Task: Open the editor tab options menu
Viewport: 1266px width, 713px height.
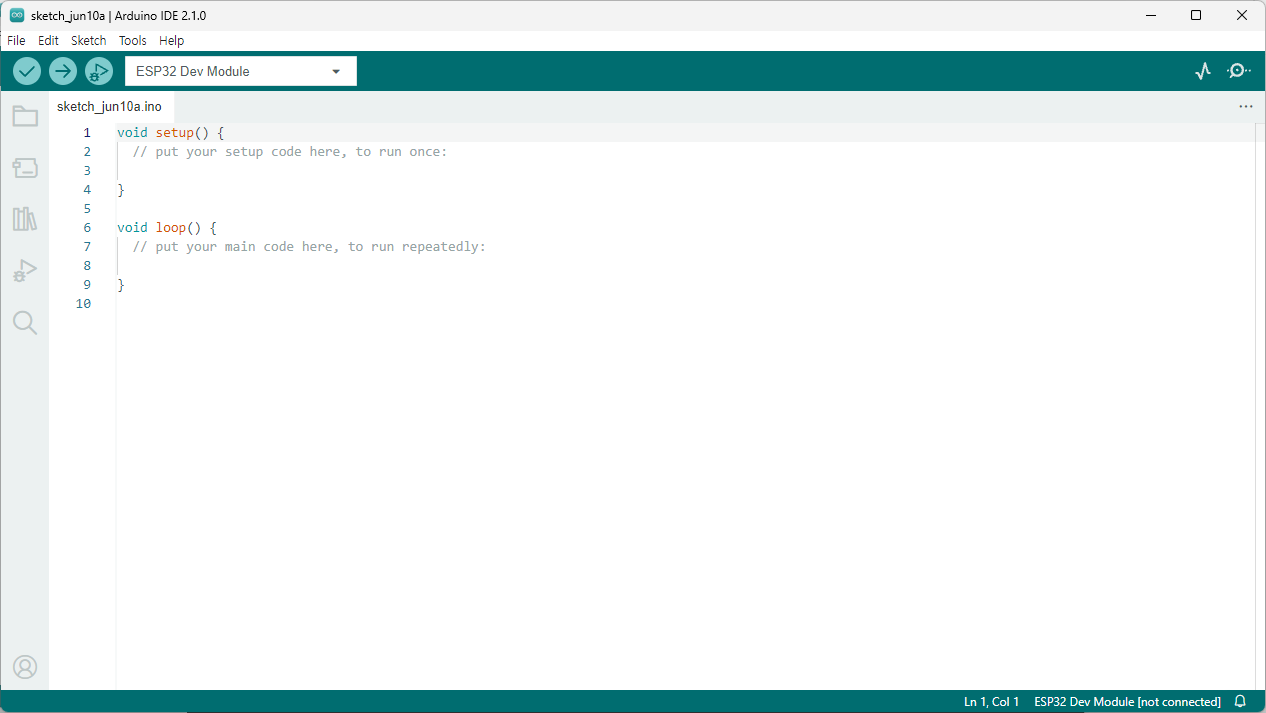Action: [x=1245, y=106]
